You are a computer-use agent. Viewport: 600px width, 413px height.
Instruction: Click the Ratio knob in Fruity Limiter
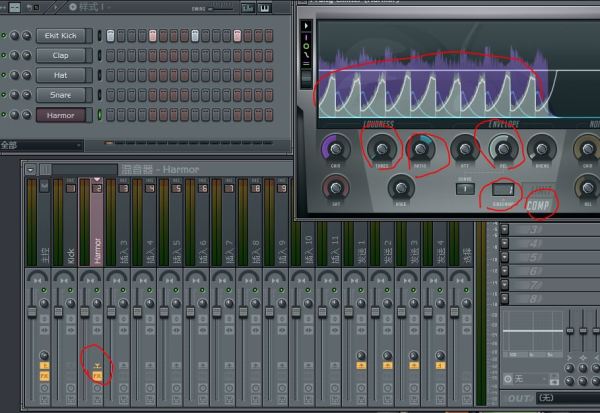(x=421, y=149)
